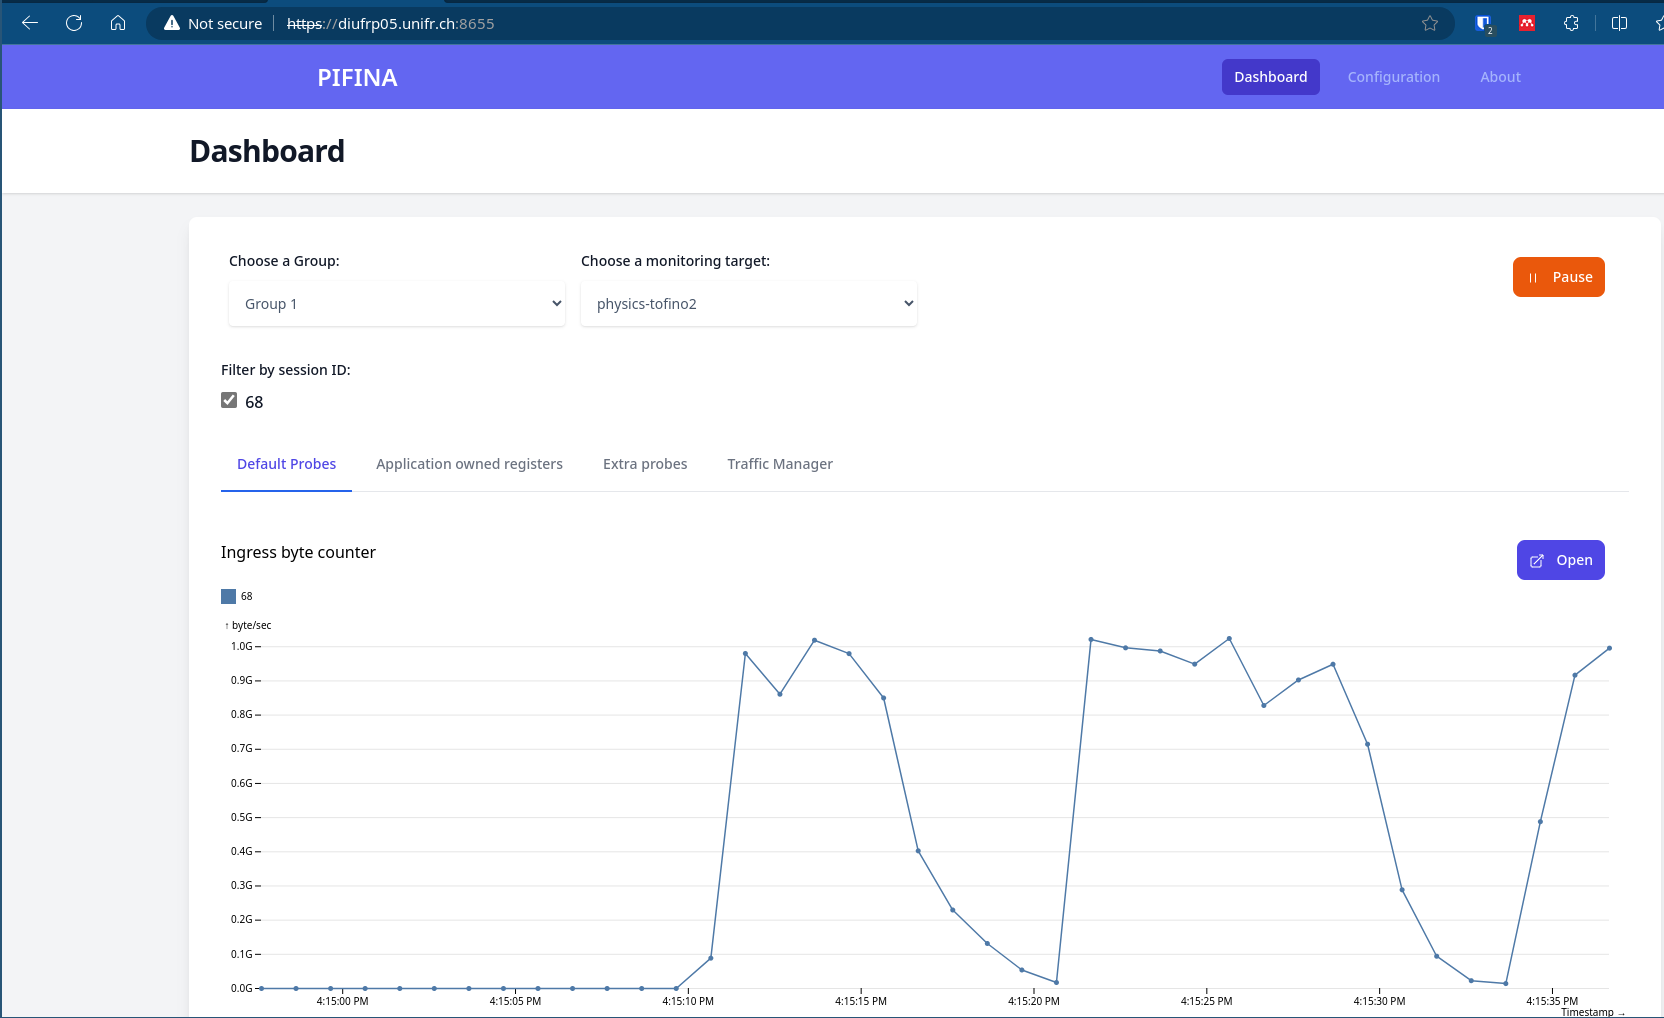
Task: Click the Not secure warning icon
Action: coord(172,23)
